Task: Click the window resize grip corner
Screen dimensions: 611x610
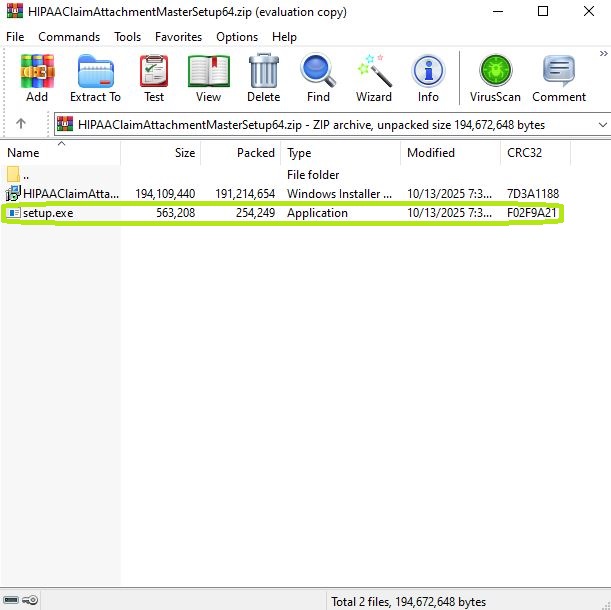Action: pyautogui.click(x=606, y=605)
